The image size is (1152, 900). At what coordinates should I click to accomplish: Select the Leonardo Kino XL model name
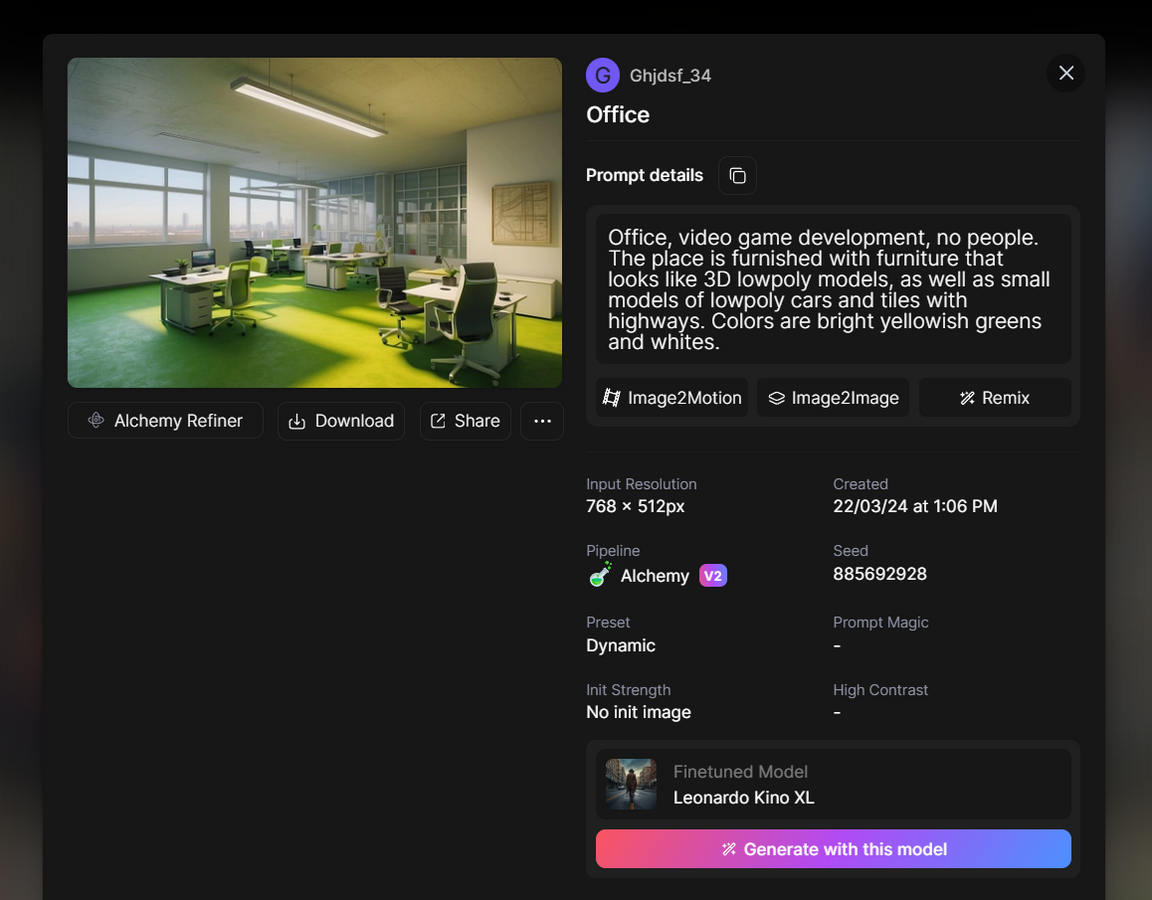(744, 798)
